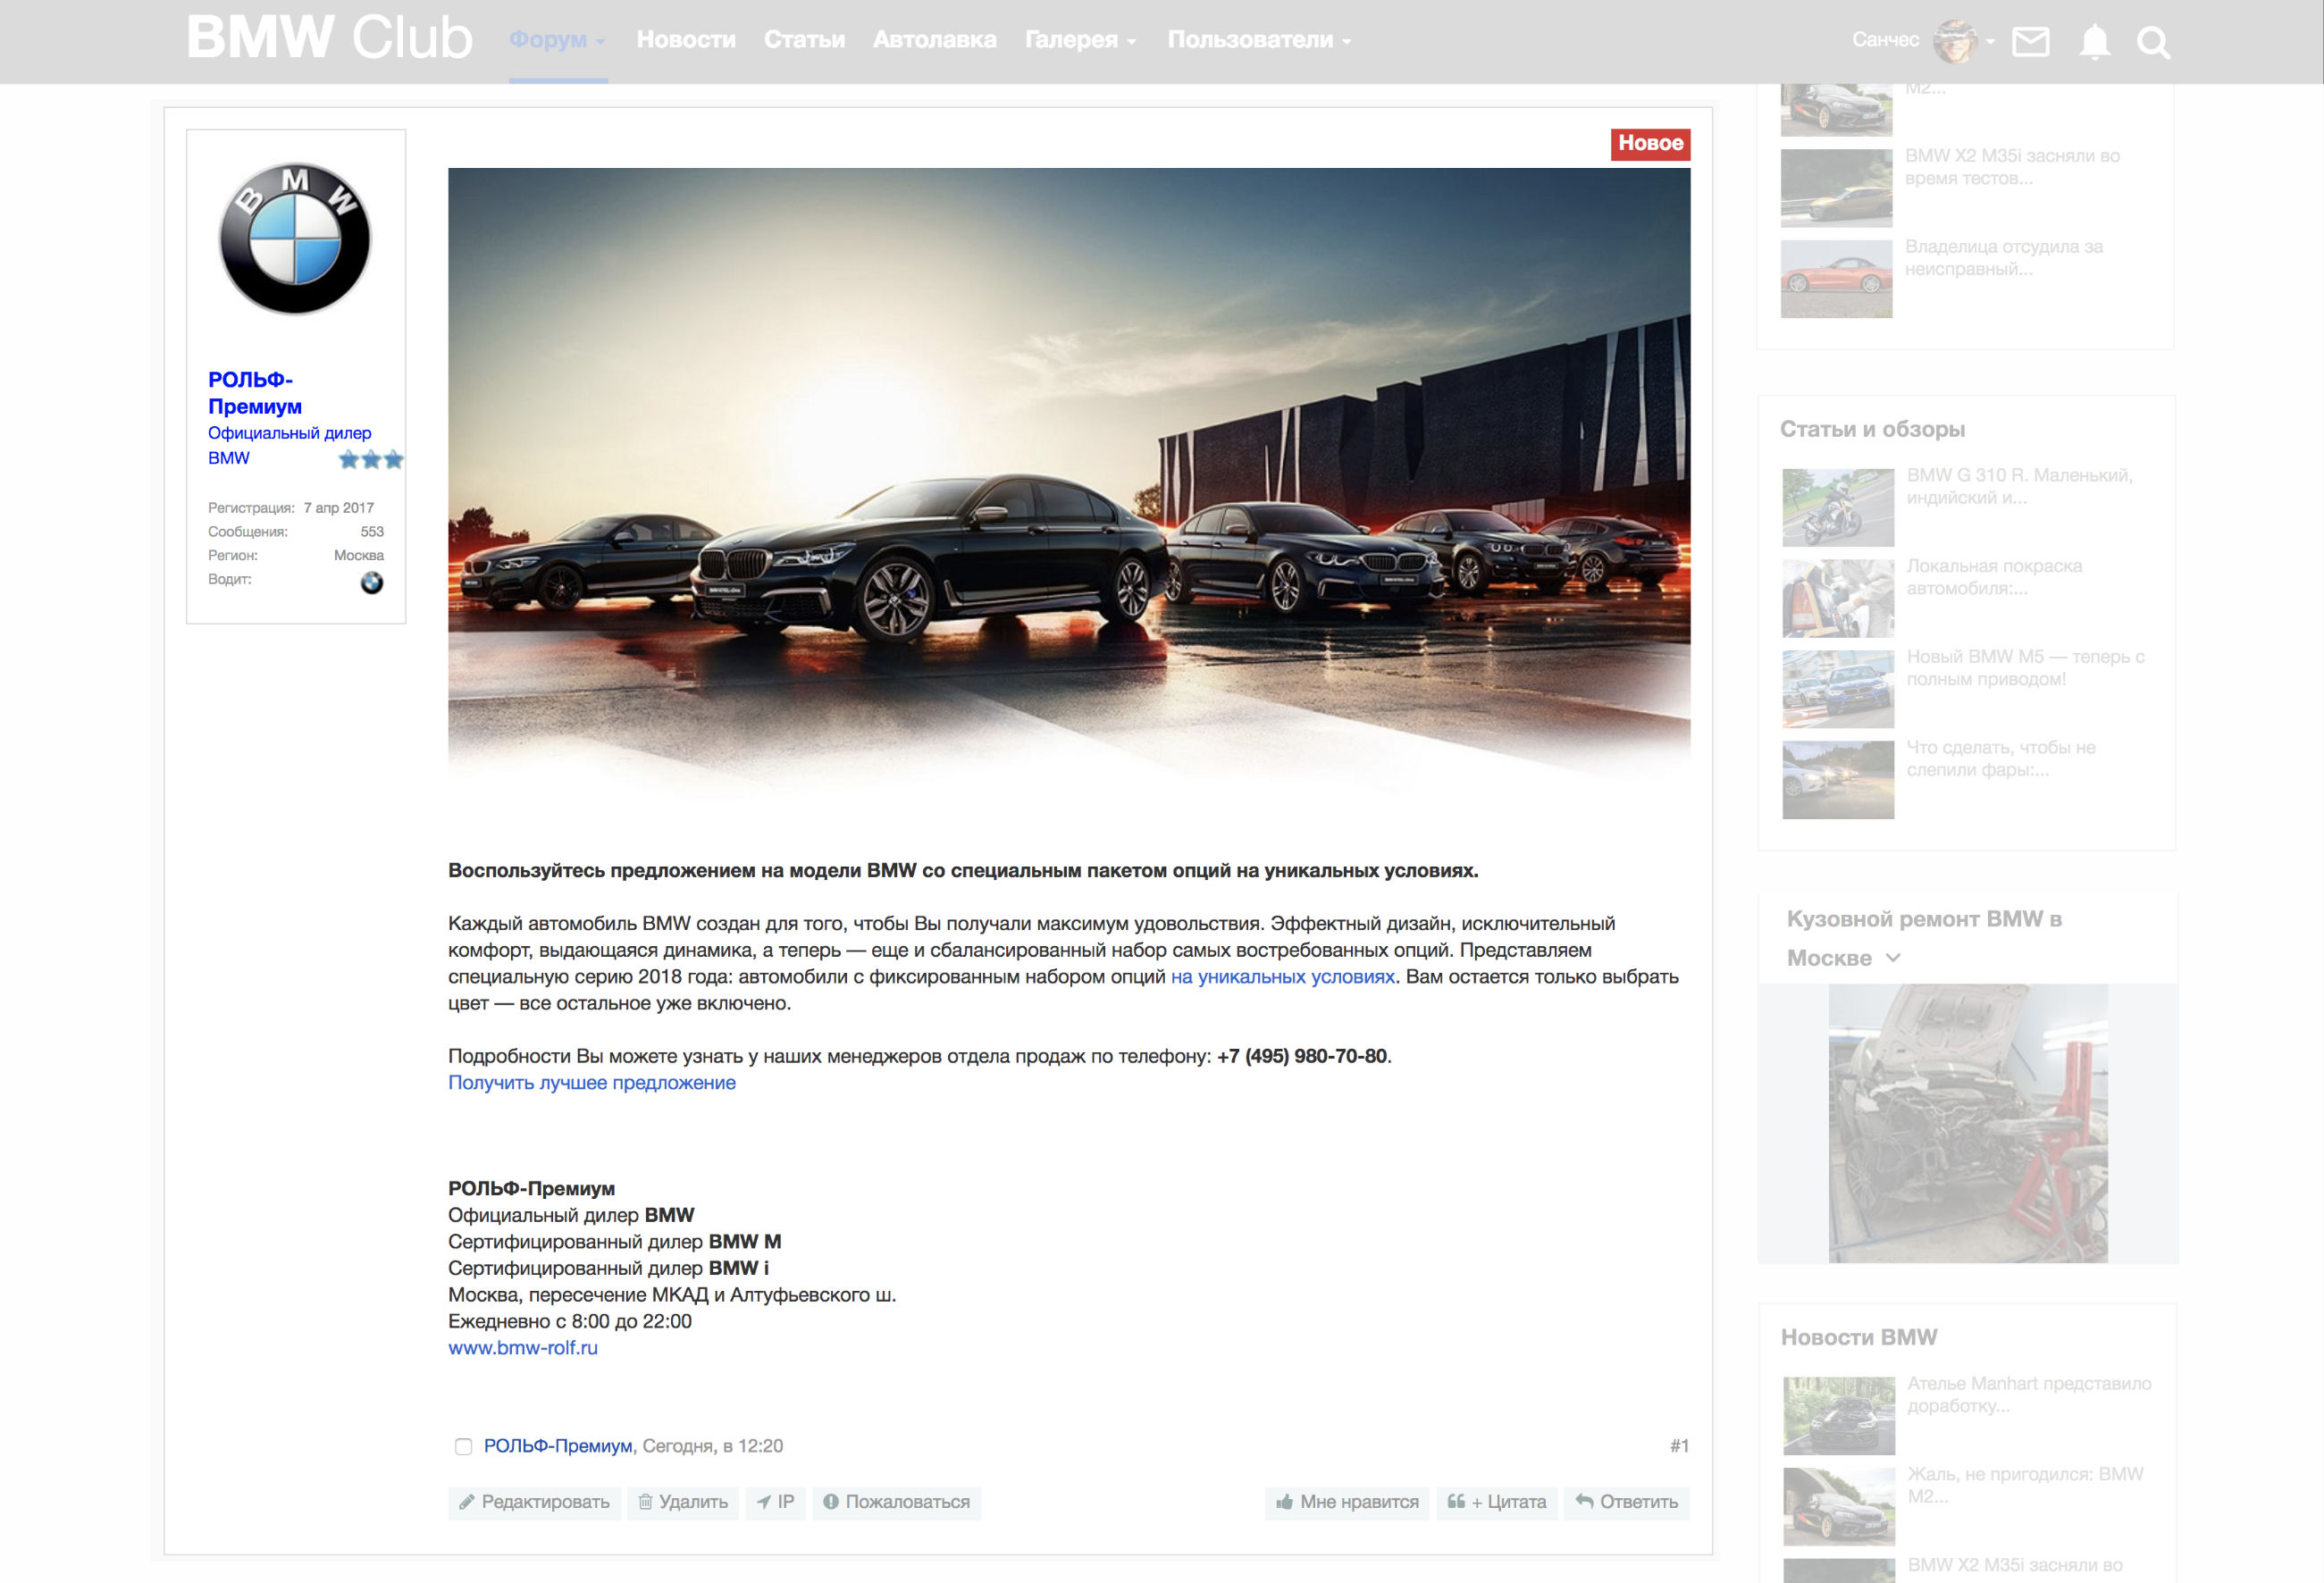Screen dimensions: 2324x1583
Task: Click the phone number +7 (495) 980-70-80
Action: point(1302,1056)
